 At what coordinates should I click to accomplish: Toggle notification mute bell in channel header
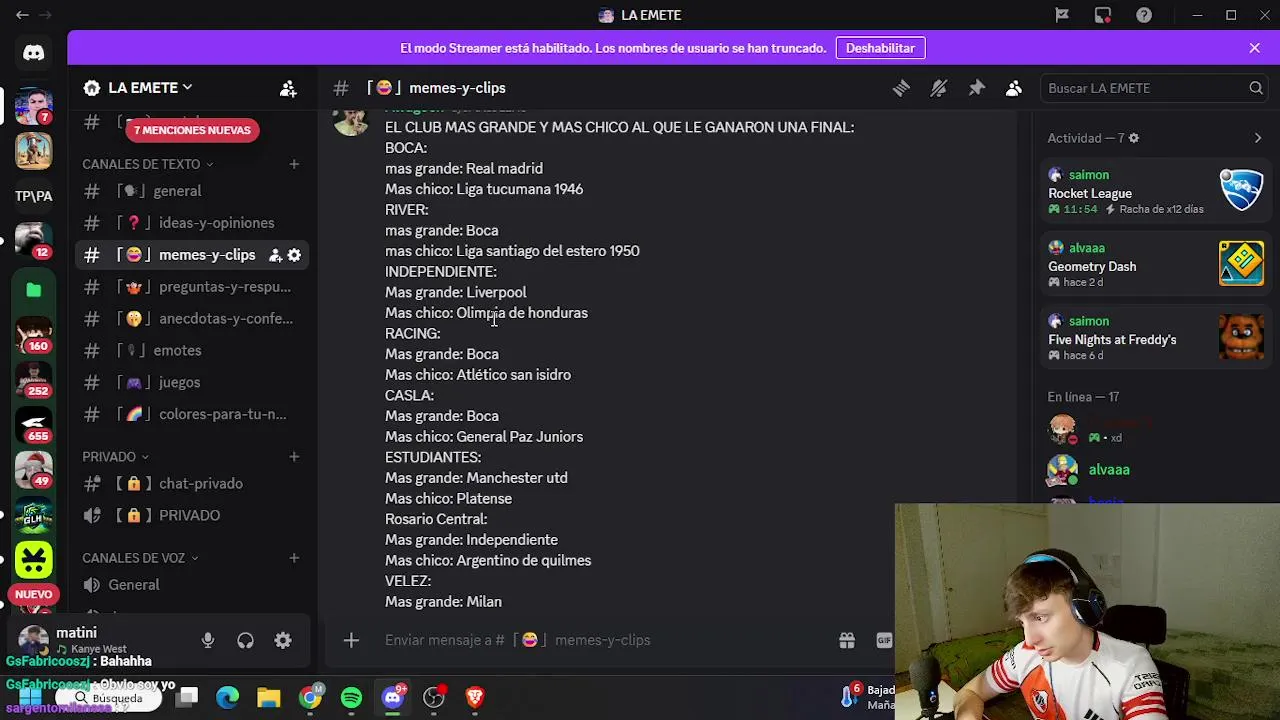pos(939,88)
